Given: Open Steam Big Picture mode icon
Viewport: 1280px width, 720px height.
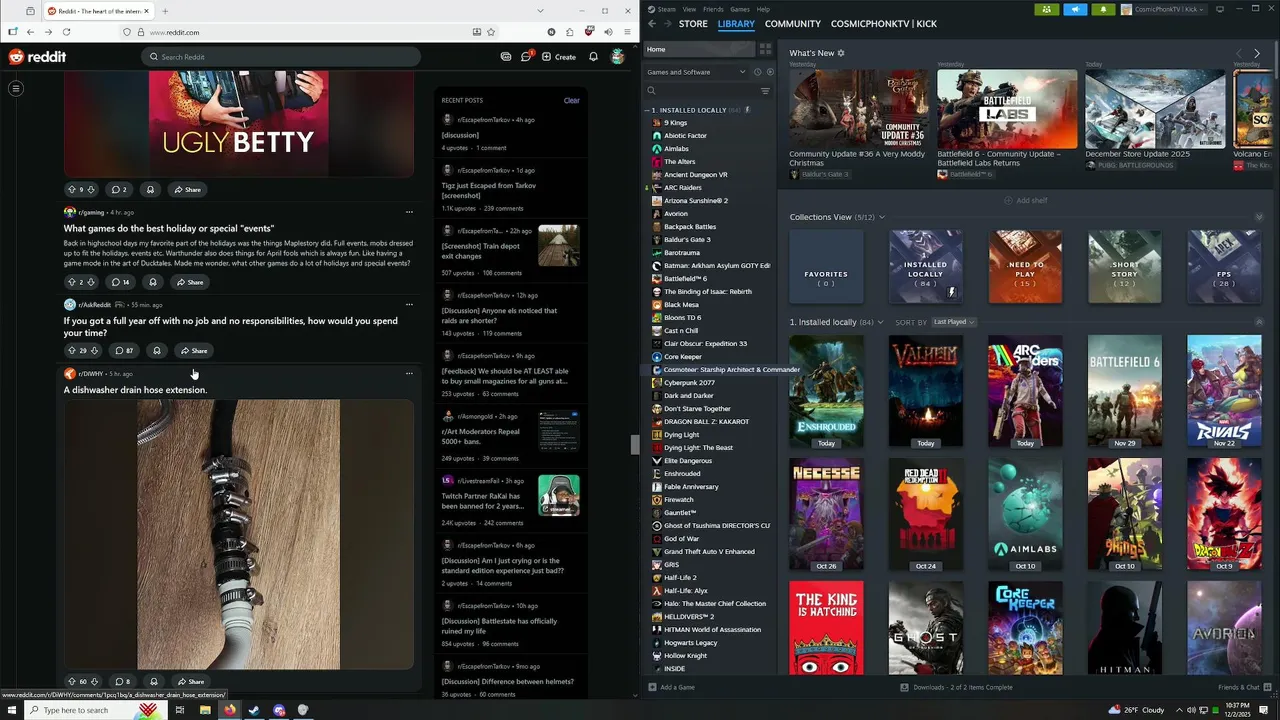Looking at the screenshot, I should (1220, 9).
